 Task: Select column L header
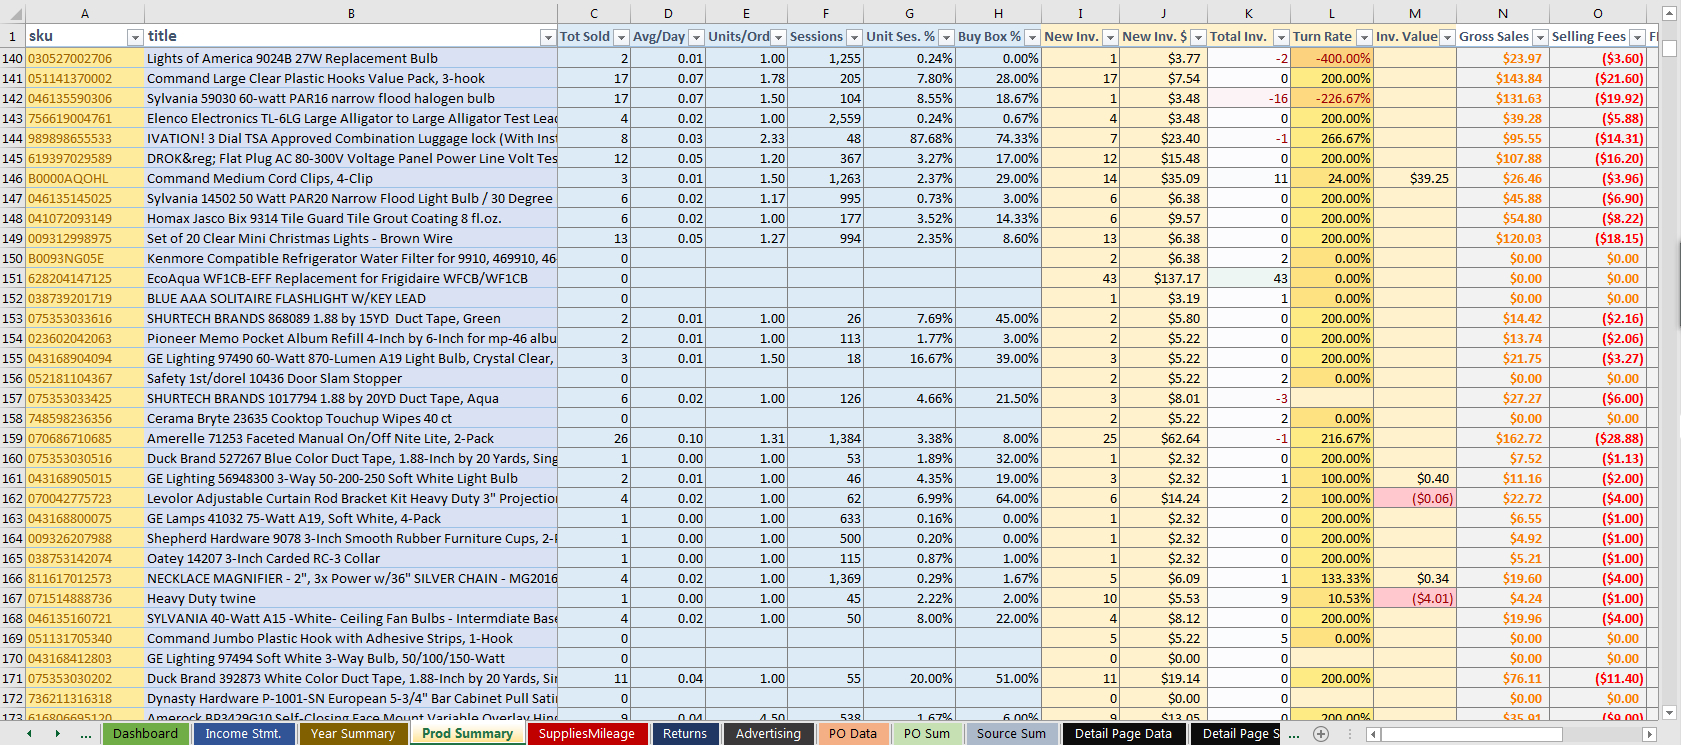(x=1331, y=13)
